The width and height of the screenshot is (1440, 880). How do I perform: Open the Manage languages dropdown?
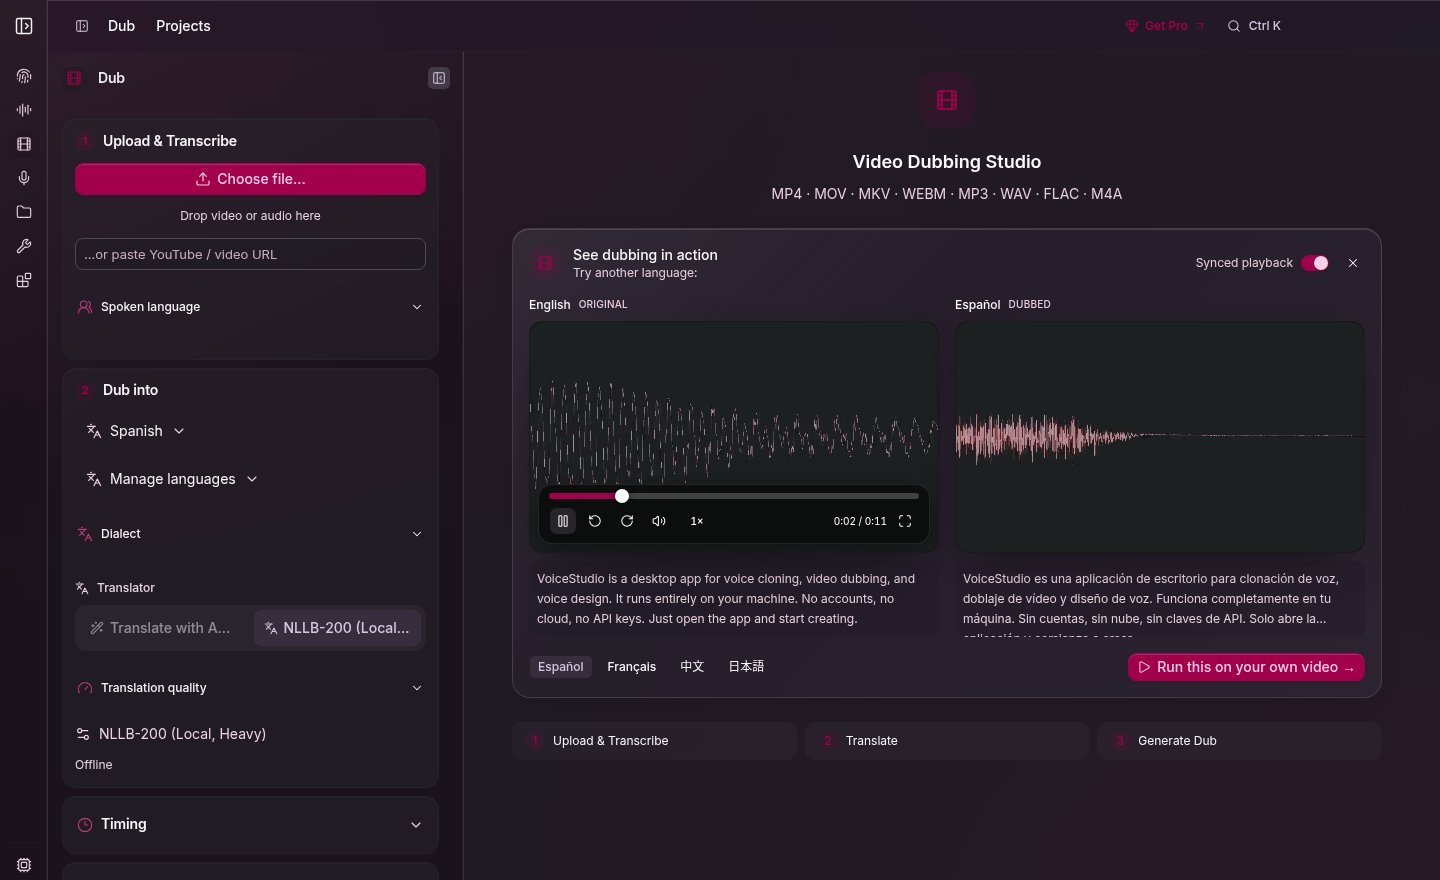click(172, 479)
